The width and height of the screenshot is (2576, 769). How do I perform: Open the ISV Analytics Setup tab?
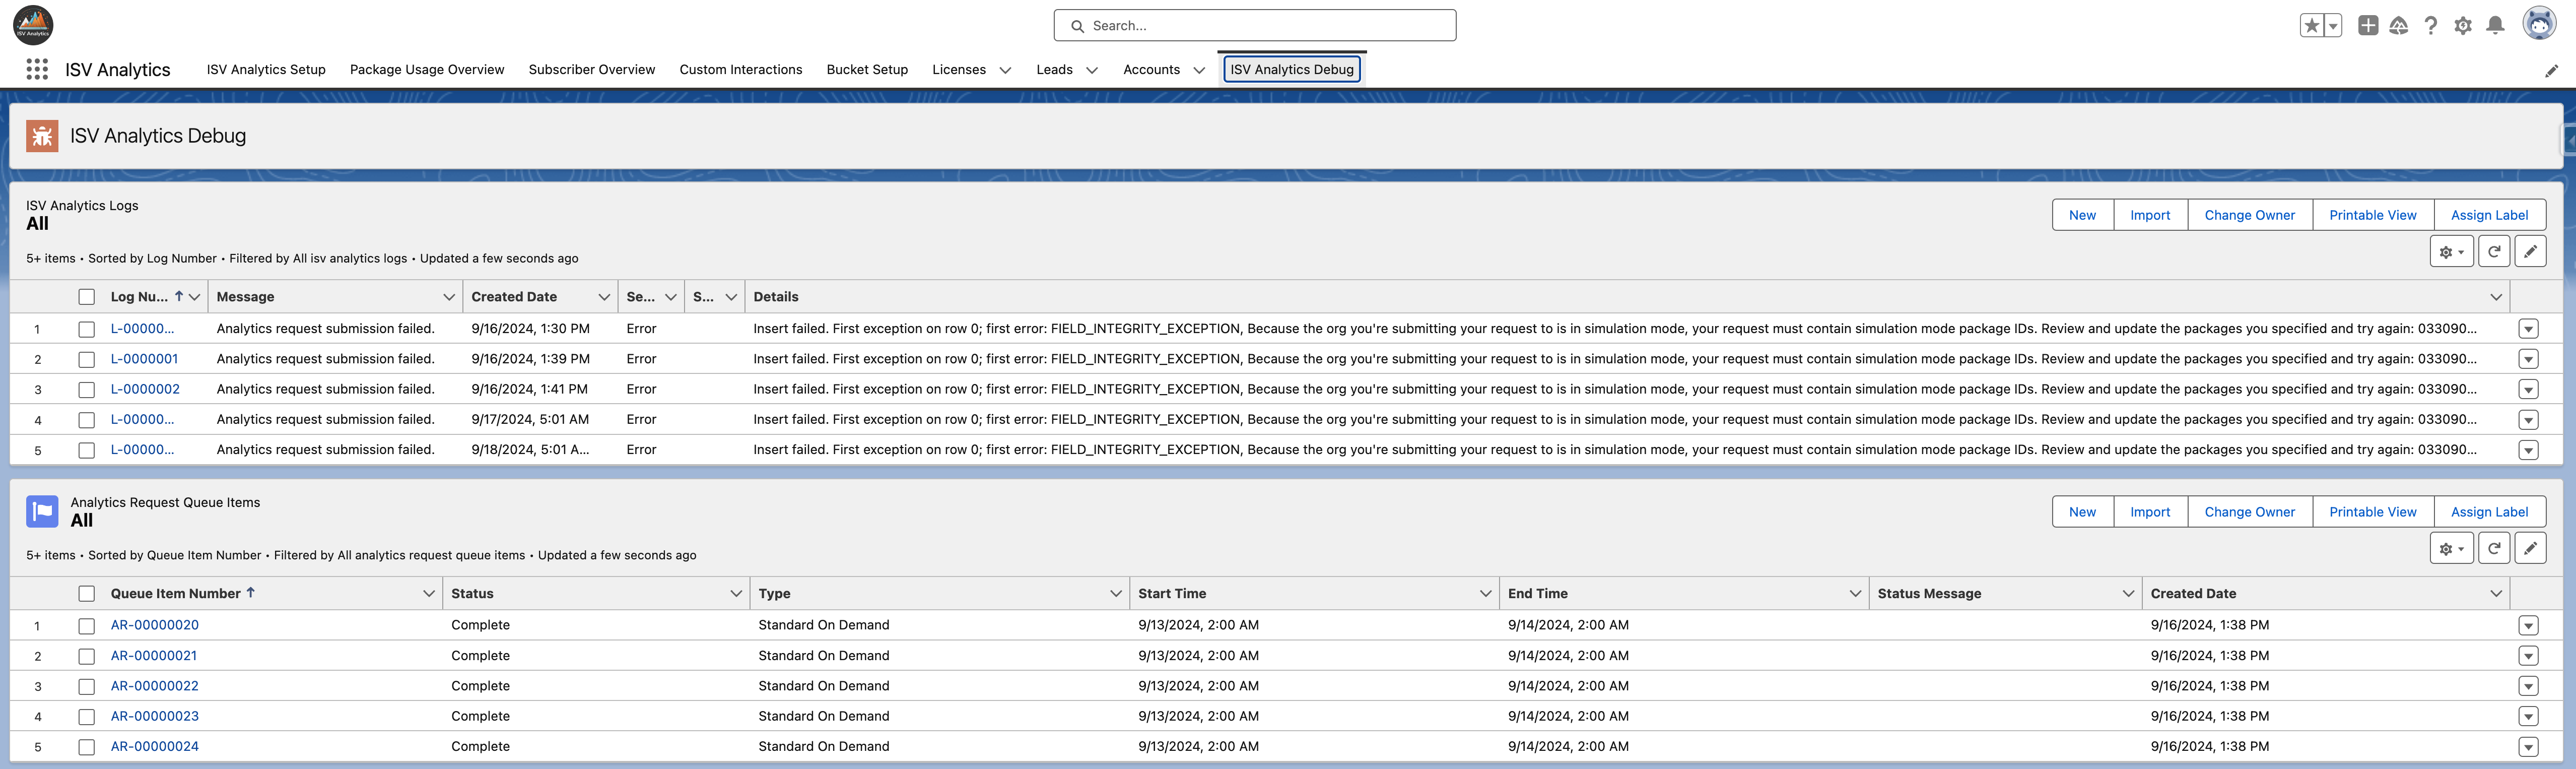(266, 69)
